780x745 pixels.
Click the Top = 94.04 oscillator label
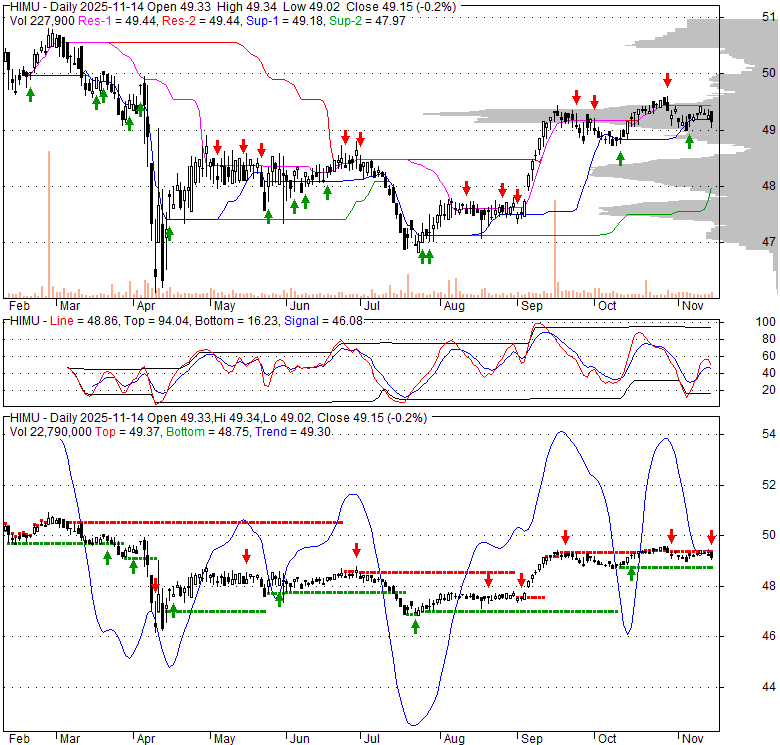(x=156, y=321)
